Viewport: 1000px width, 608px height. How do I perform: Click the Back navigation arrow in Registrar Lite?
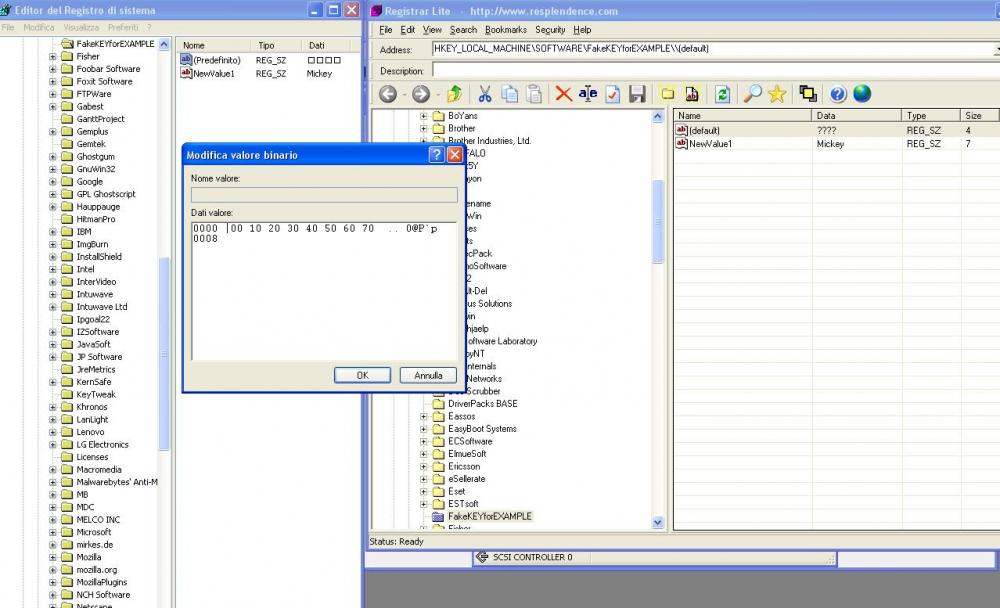point(388,94)
